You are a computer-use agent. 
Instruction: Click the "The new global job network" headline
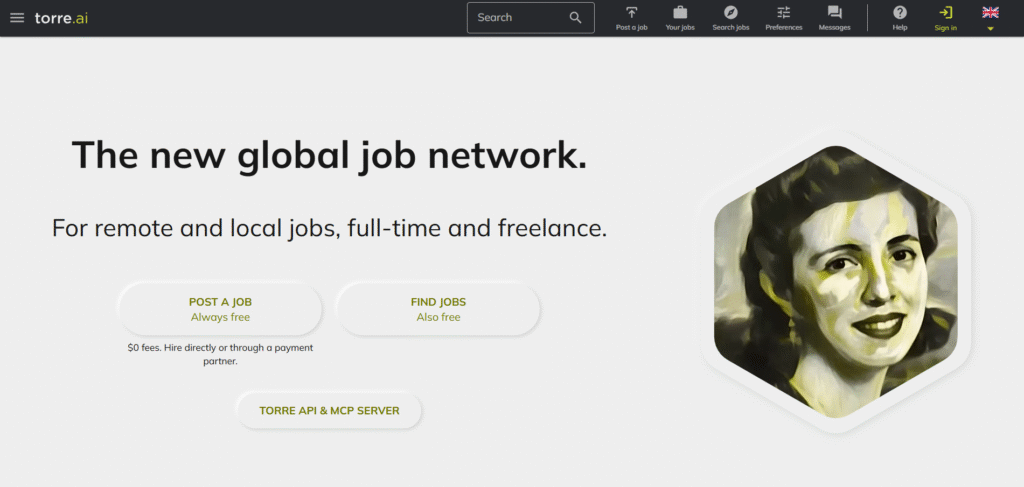pos(329,155)
